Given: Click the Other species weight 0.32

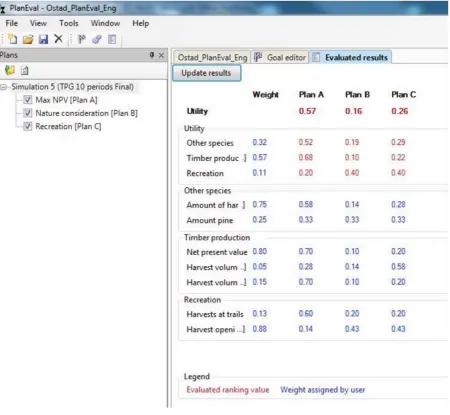Looking at the screenshot, I should (260, 142).
